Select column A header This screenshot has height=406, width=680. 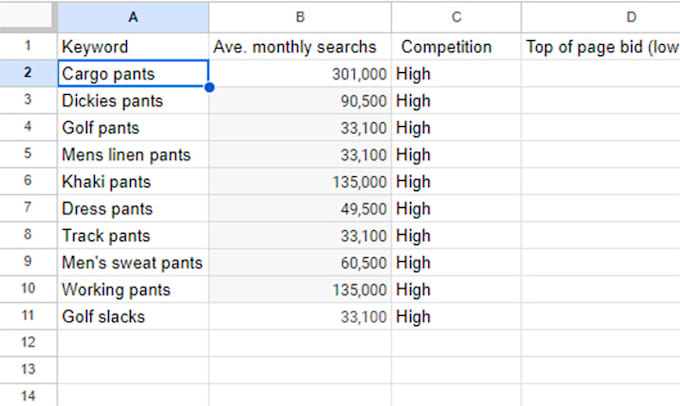tap(133, 17)
